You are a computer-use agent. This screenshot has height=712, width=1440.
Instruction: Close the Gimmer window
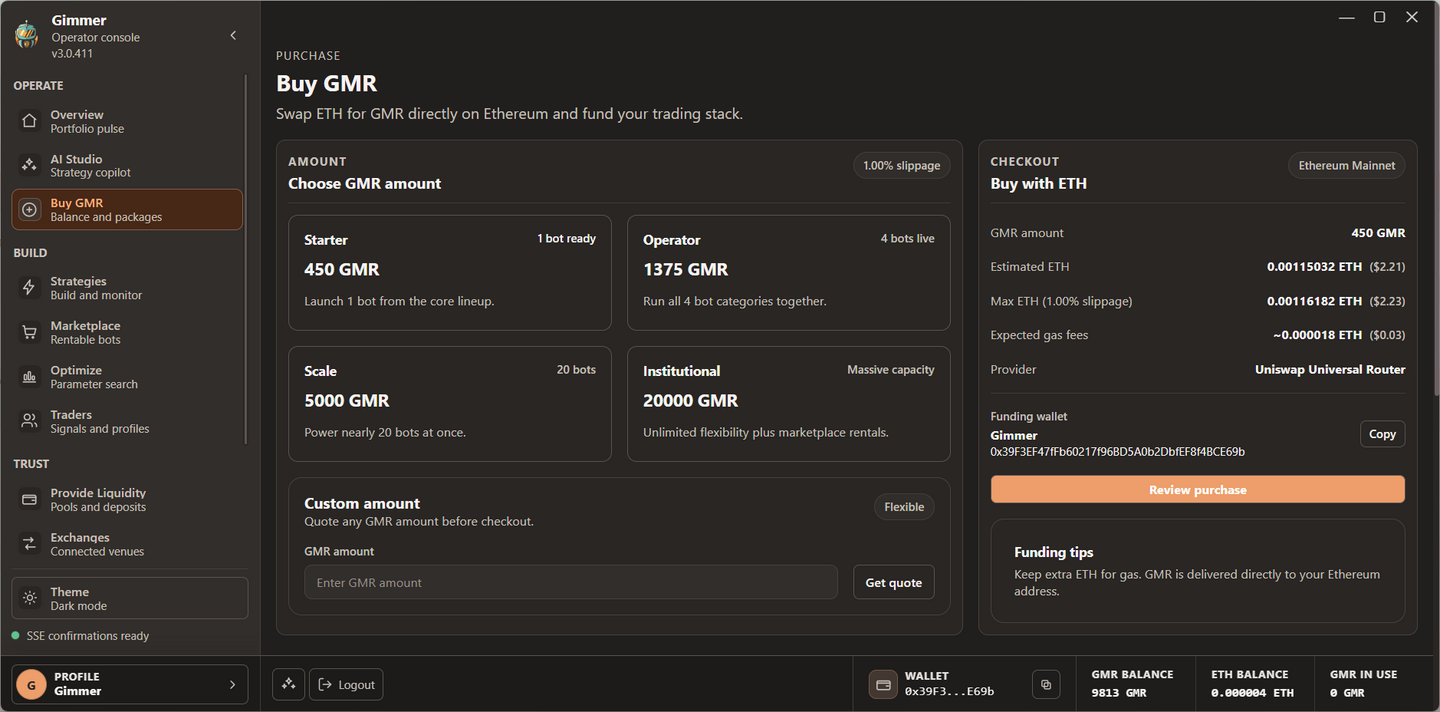(1412, 17)
